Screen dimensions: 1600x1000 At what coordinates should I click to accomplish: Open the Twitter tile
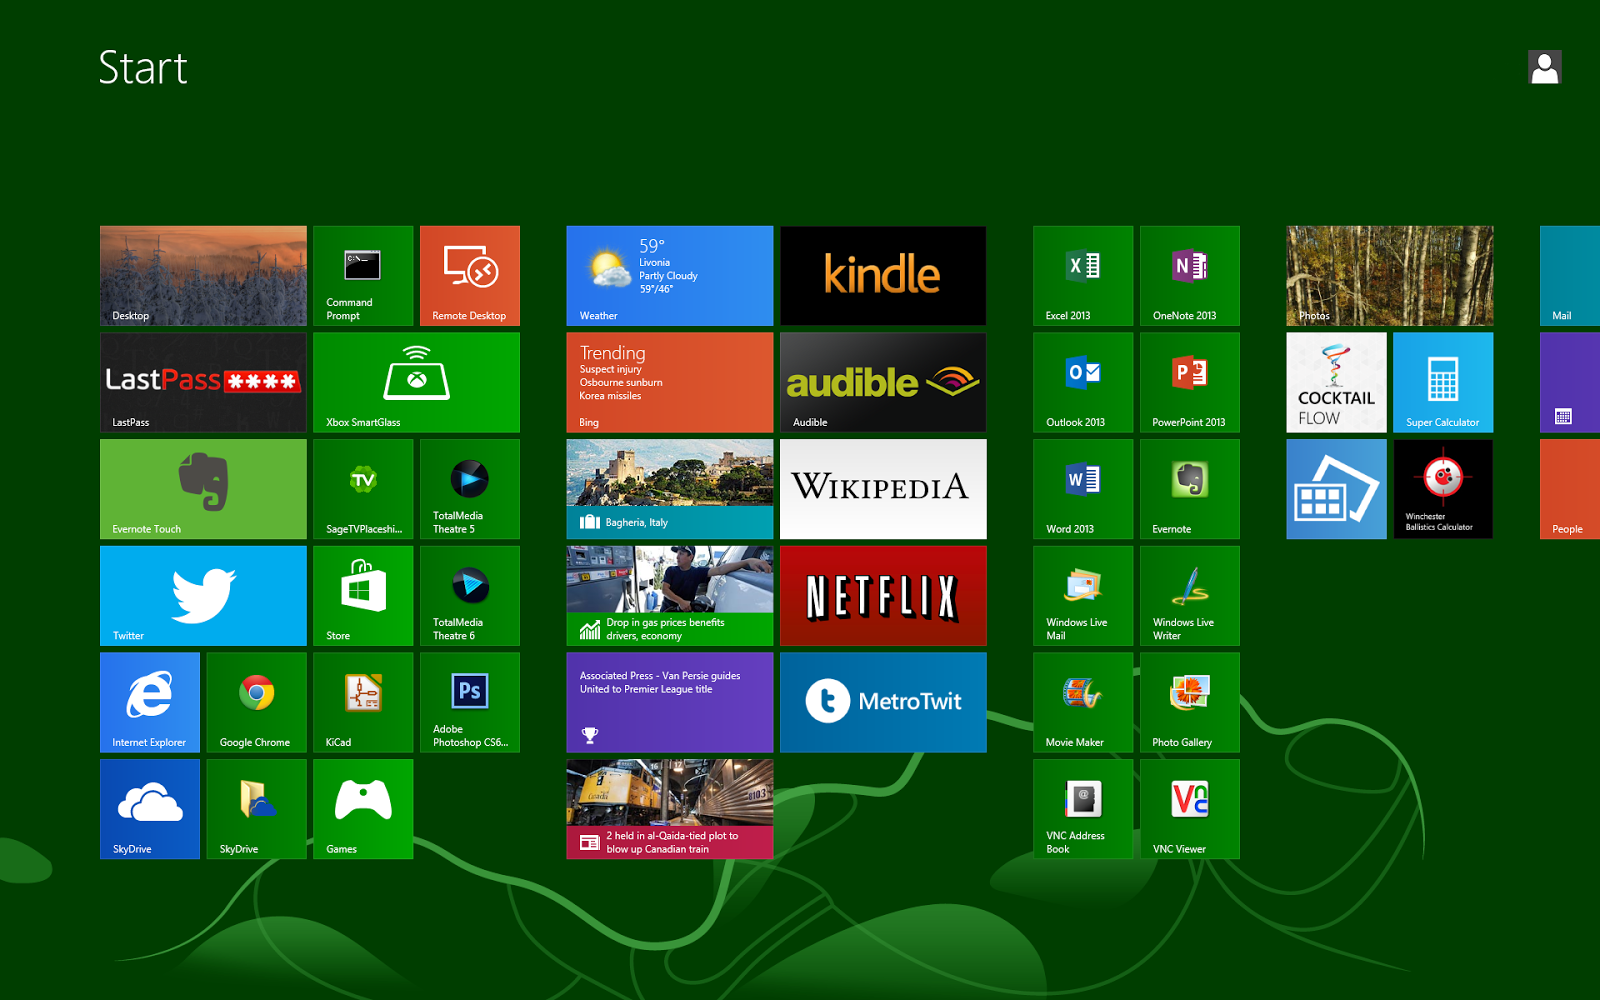coord(203,596)
